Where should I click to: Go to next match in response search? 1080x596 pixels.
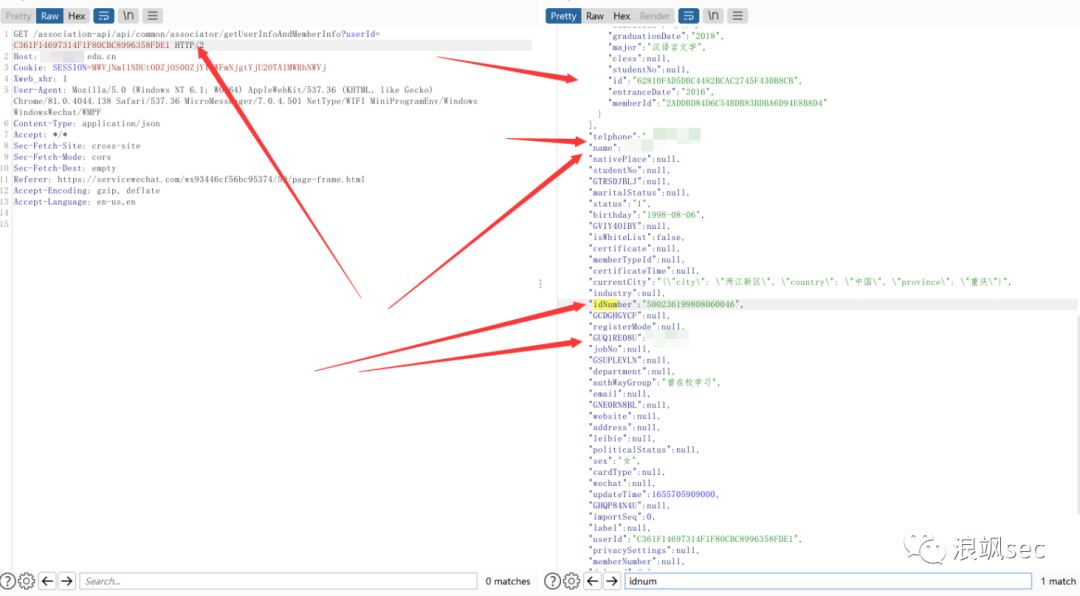pyautogui.click(x=612, y=581)
